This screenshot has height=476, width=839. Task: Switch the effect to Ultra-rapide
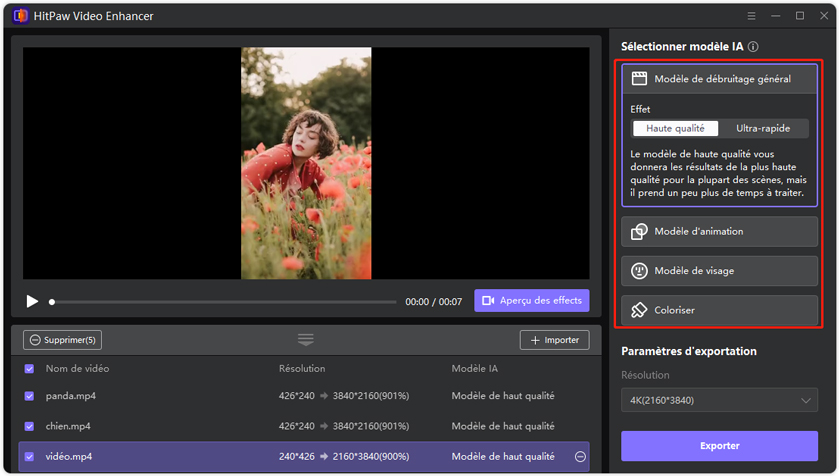tap(762, 128)
